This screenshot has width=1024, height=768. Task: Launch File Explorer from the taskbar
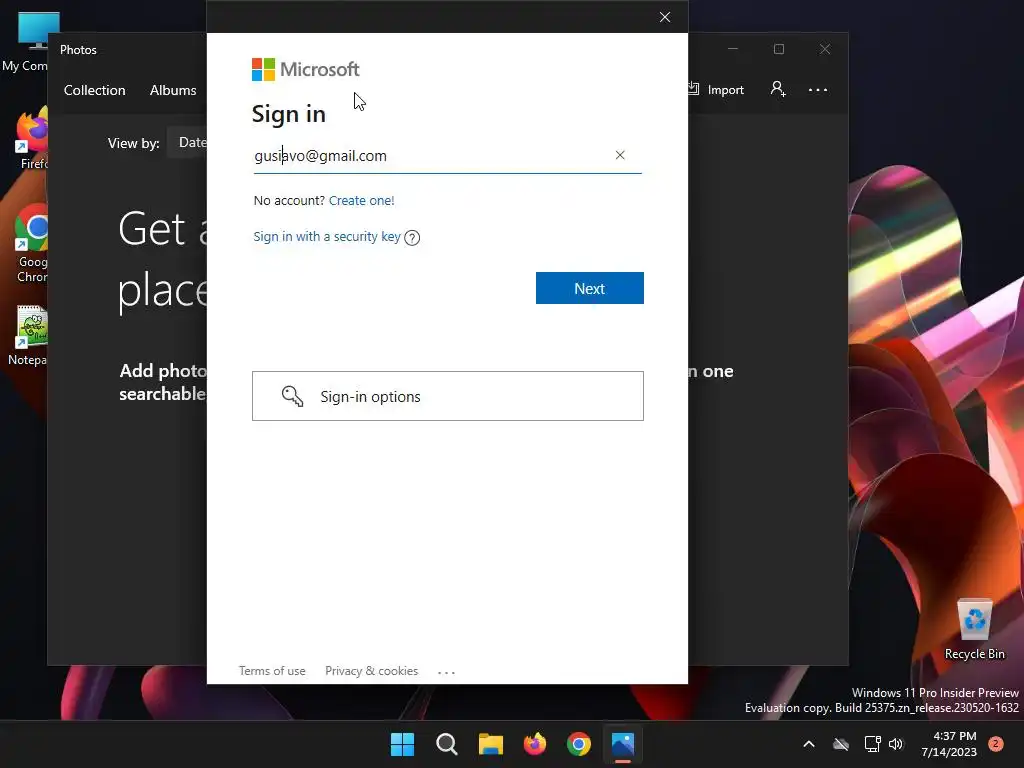(x=490, y=744)
